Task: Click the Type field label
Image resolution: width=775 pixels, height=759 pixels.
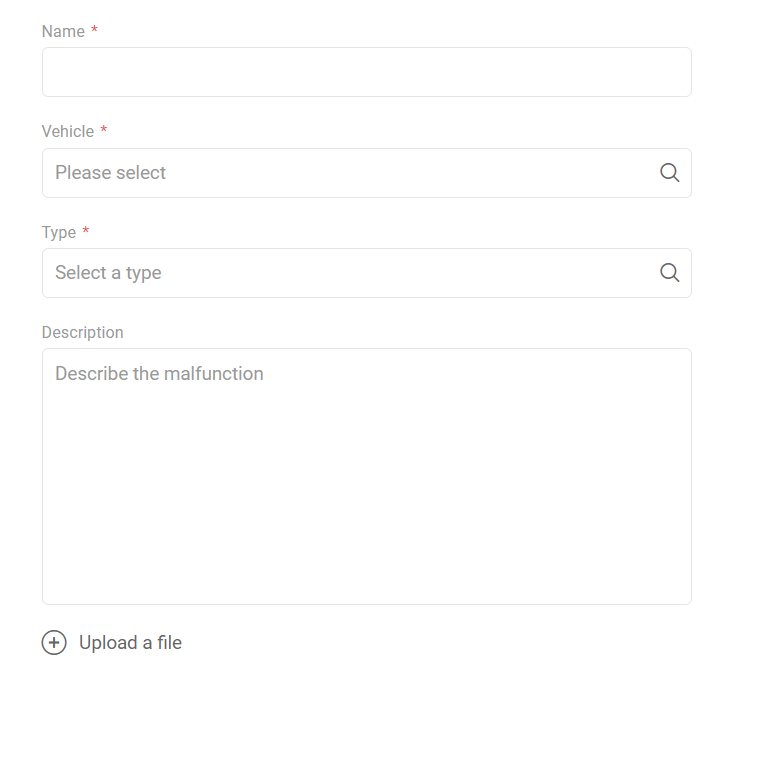Action: click(x=59, y=232)
